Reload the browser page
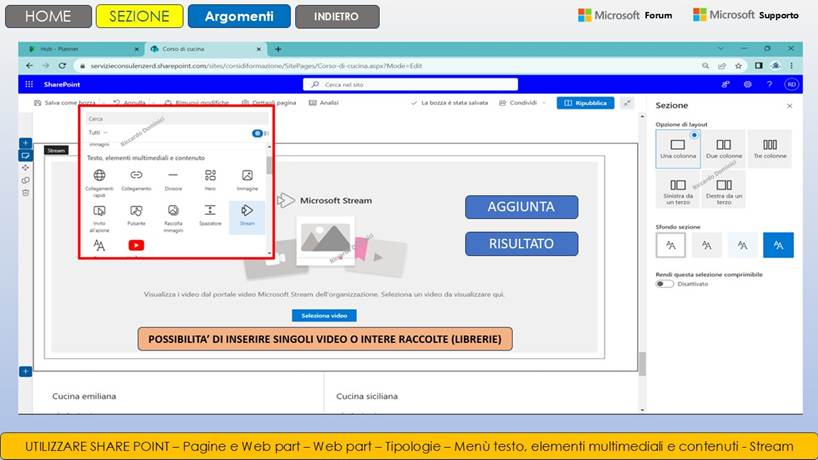 [62, 66]
